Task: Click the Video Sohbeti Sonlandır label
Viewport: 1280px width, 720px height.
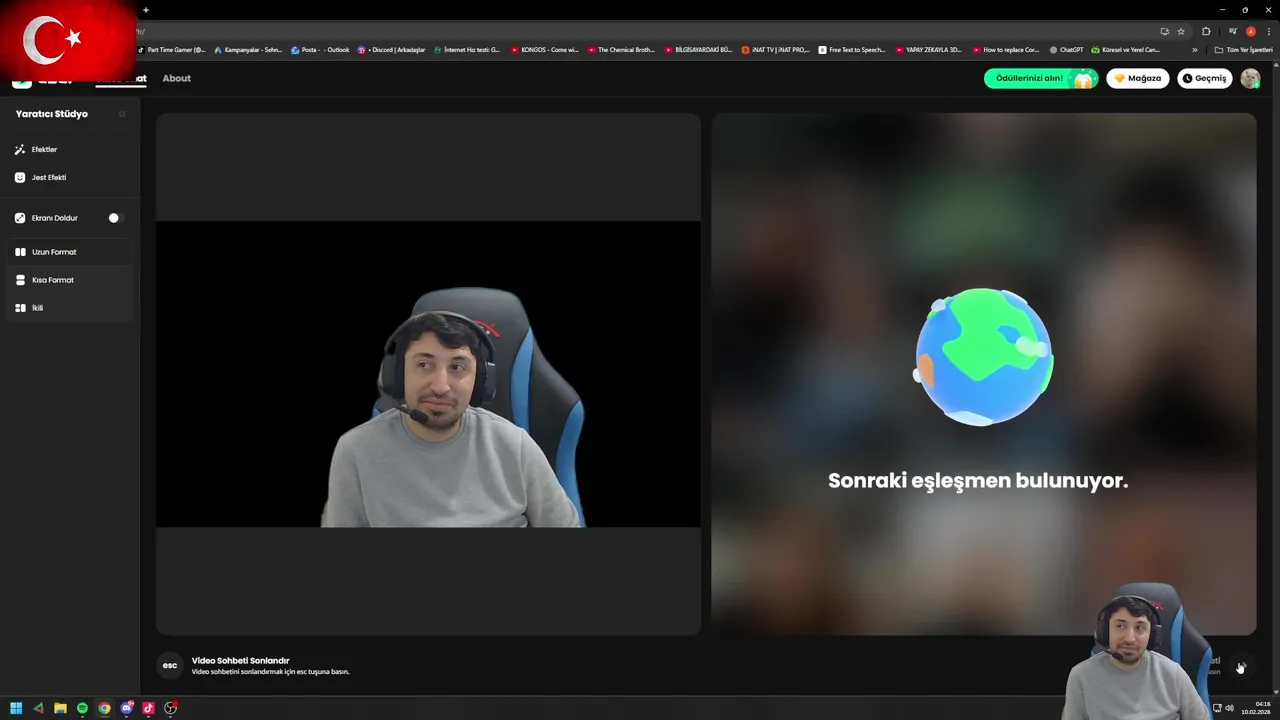Action: (240, 661)
